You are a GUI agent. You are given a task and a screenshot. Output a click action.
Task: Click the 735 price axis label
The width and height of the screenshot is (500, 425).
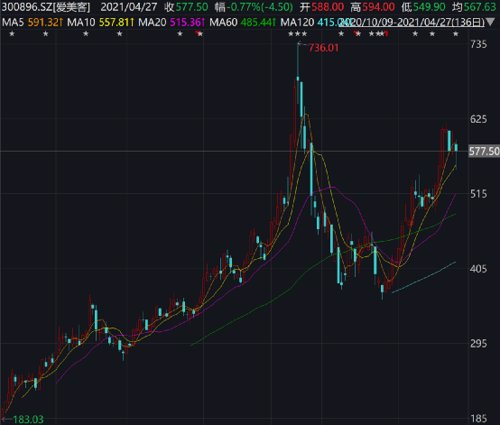click(478, 44)
